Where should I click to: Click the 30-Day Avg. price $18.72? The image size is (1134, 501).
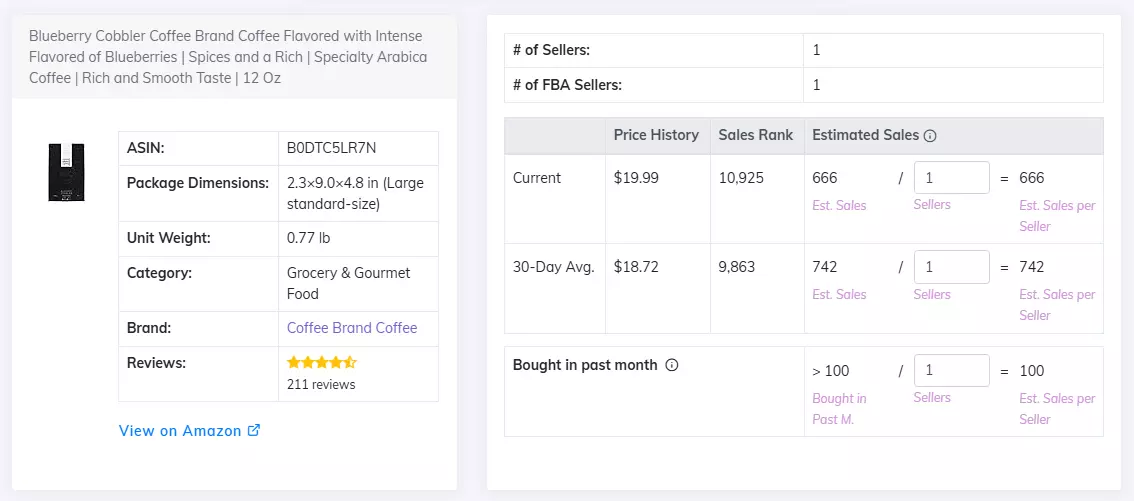pyautogui.click(x=636, y=267)
